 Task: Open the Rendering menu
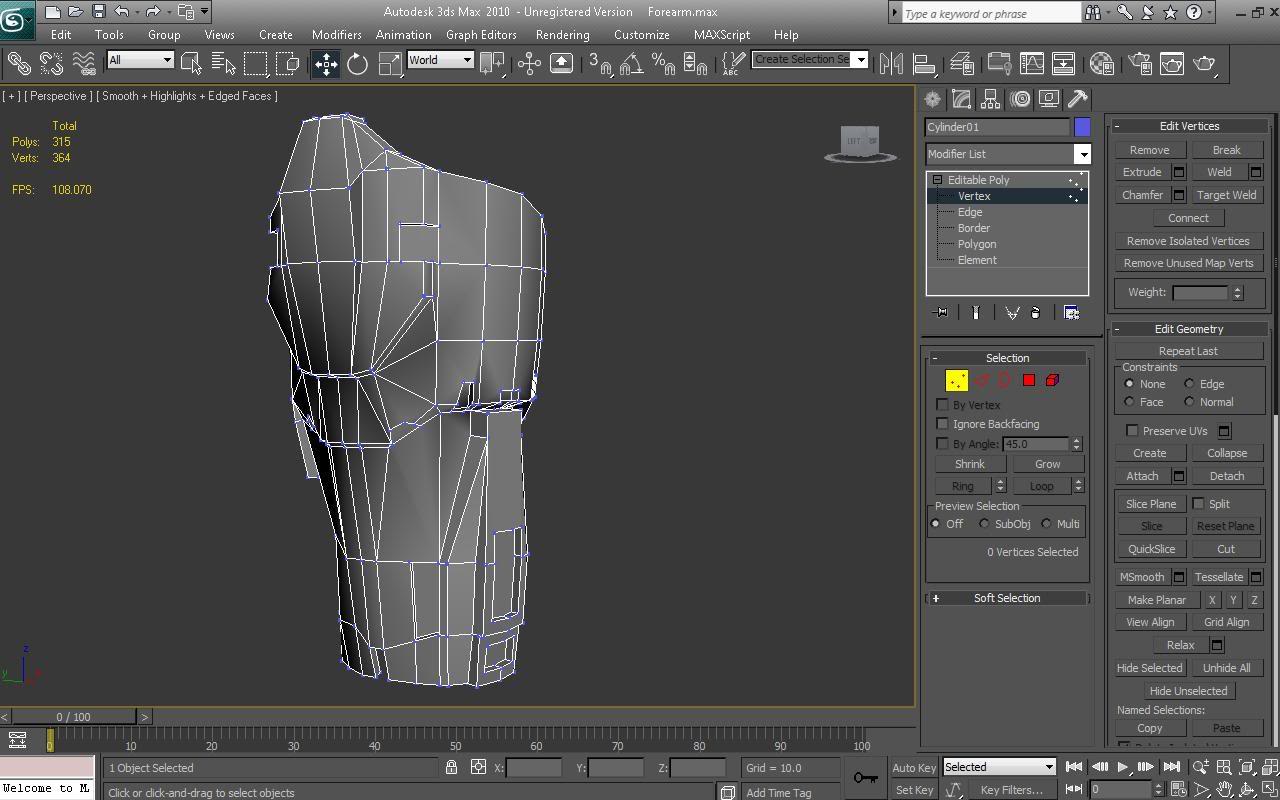(562, 34)
